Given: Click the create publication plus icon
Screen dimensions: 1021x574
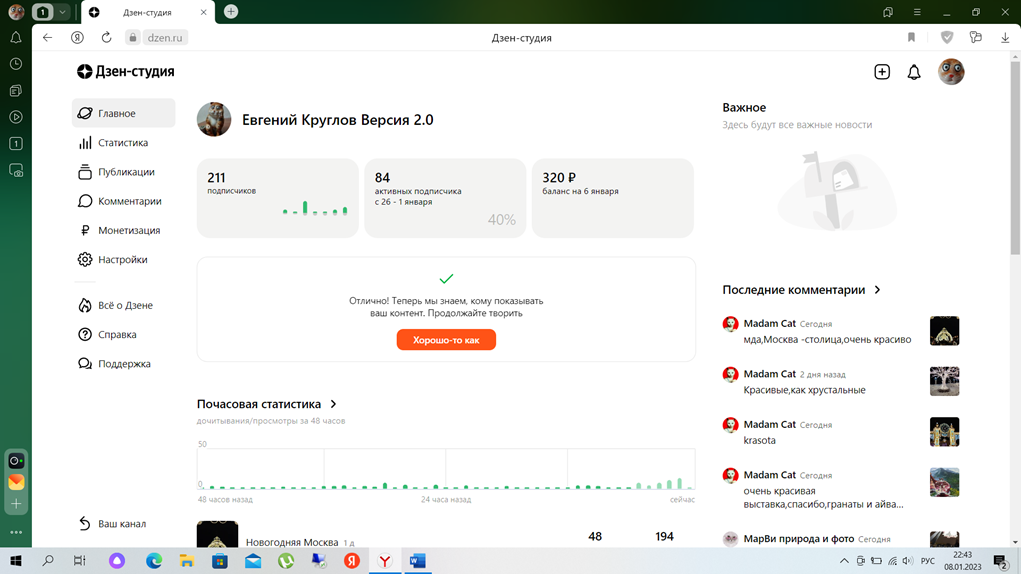Looking at the screenshot, I should tap(882, 72).
